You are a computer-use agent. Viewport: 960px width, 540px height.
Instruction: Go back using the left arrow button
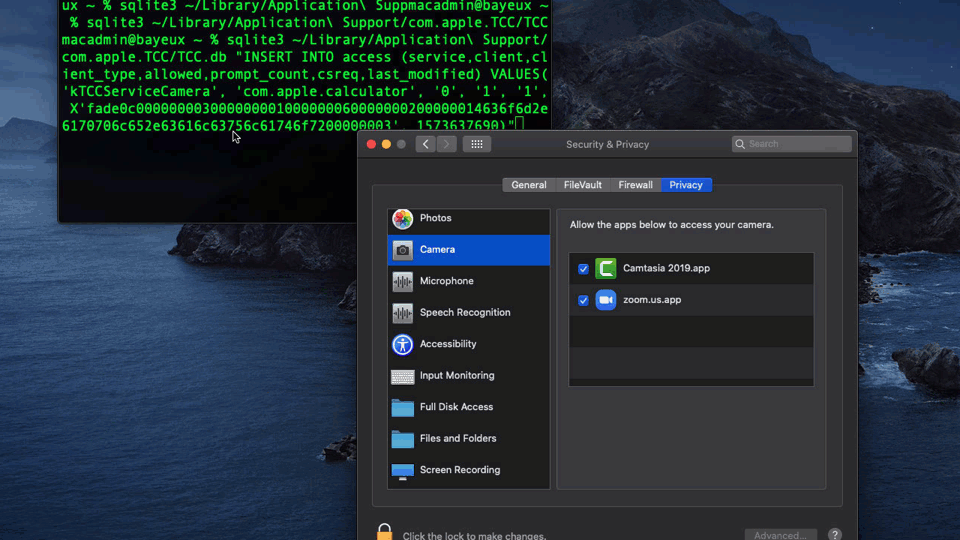[425, 144]
